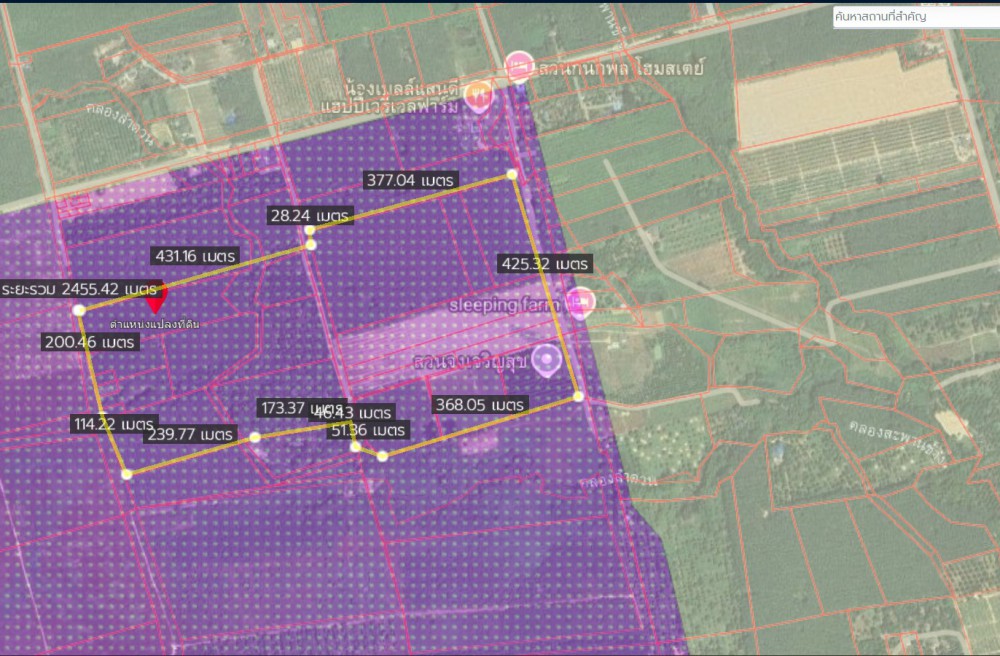Click the 114.22 เมตร distance label
Image resolution: width=1000 pixels, height=656 pixels.
pyautogui.click(x=114, y=424)
